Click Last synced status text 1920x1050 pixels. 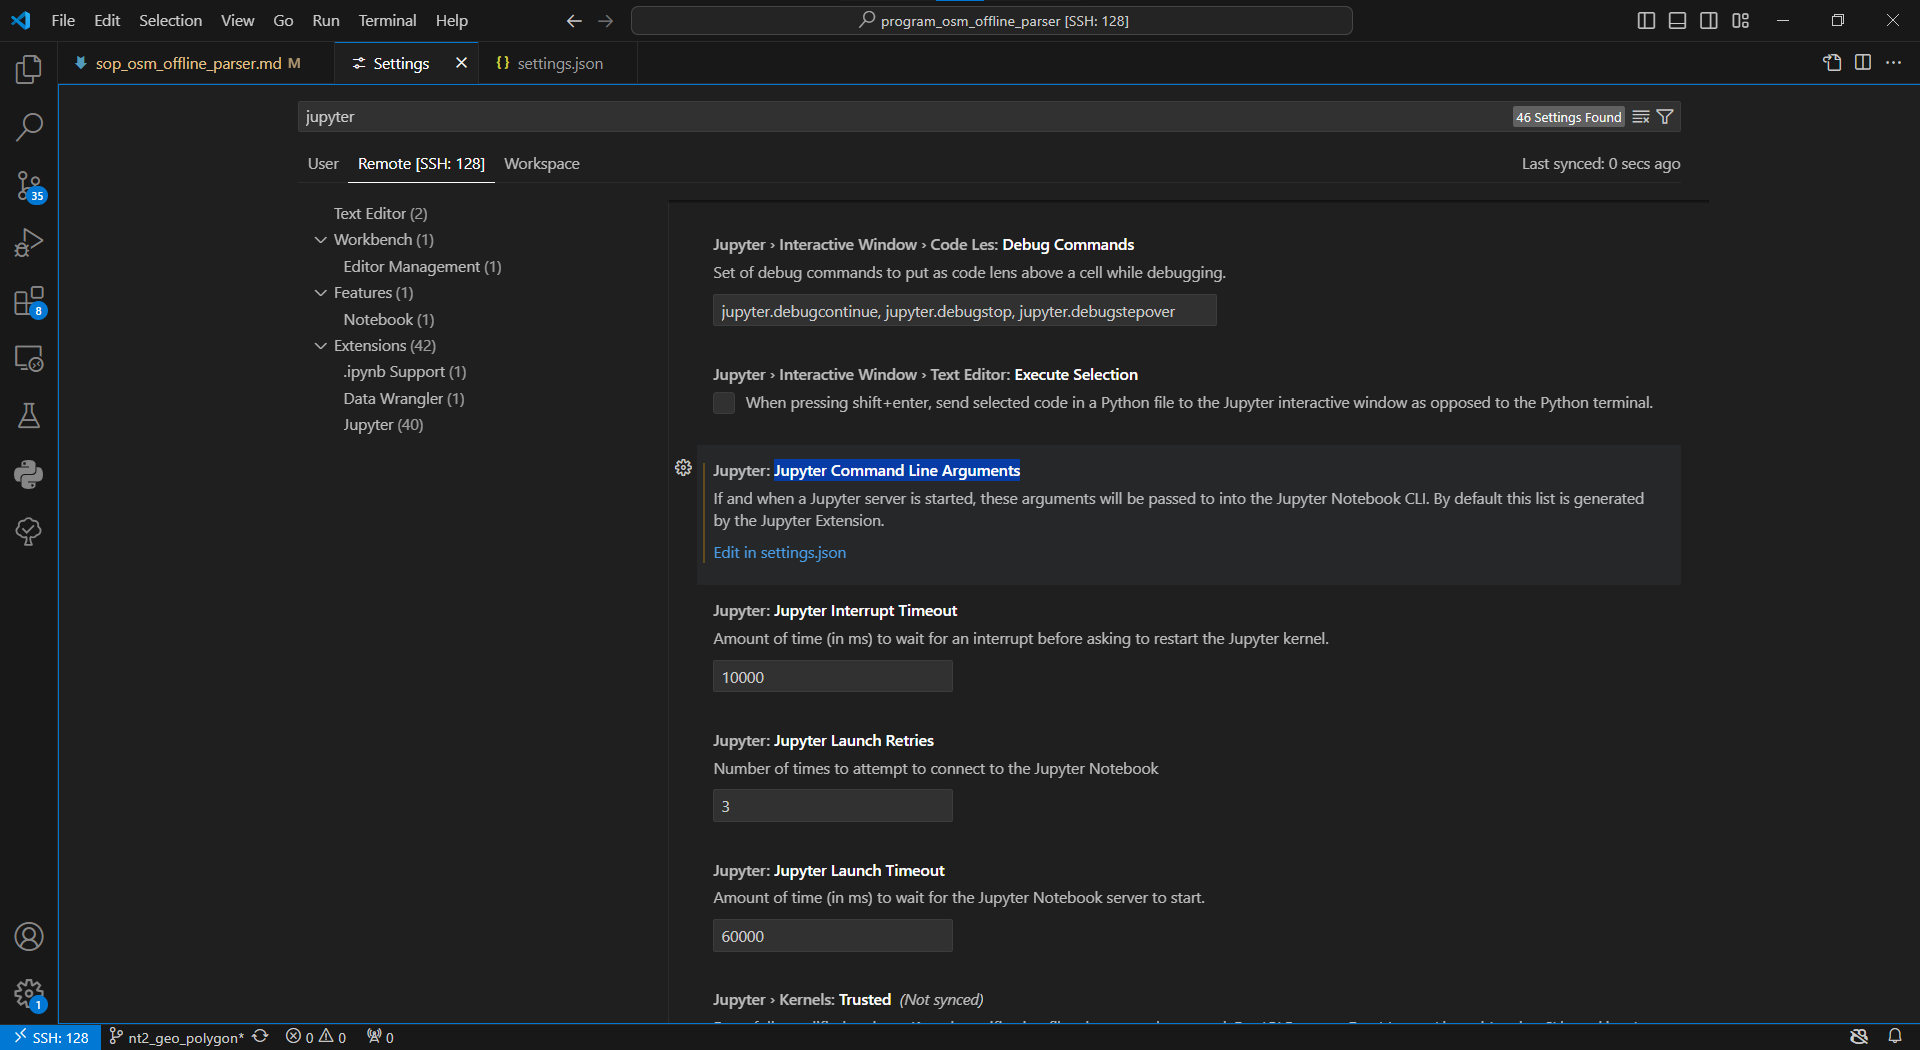coord(1600,164)
